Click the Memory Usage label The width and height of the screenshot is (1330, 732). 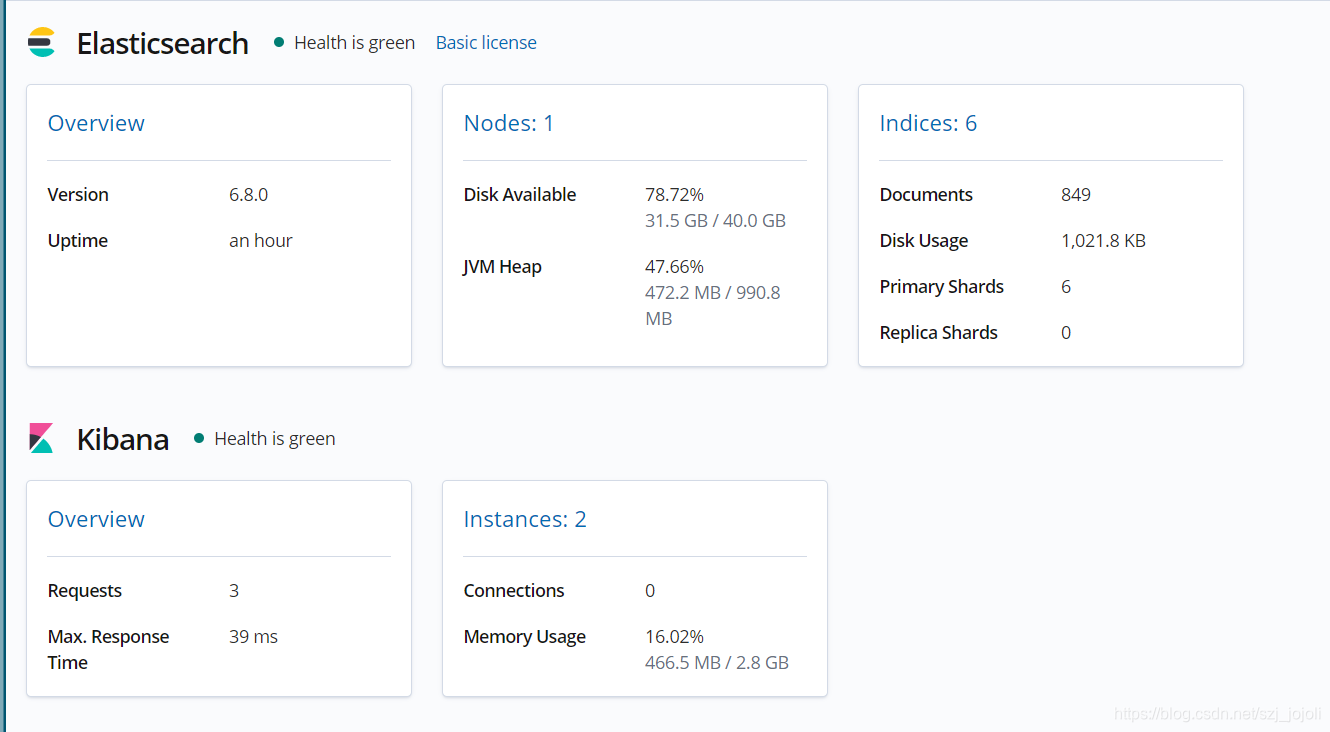[525, 636]
